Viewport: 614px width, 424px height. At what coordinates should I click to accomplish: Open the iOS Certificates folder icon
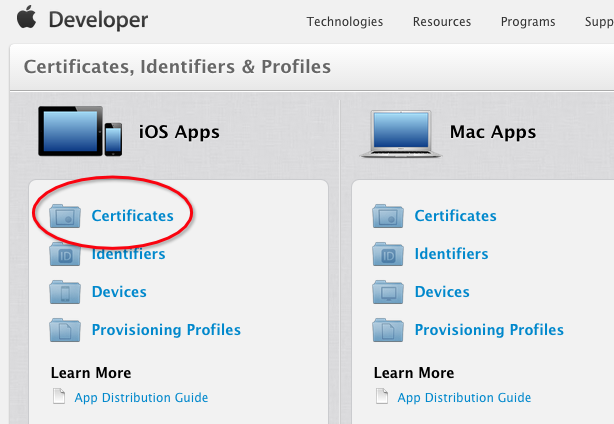tap(65, 216)
